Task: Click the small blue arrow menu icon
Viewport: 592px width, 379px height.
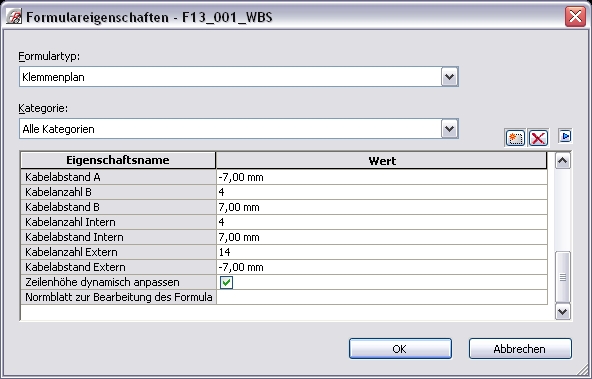Action: 565,136
